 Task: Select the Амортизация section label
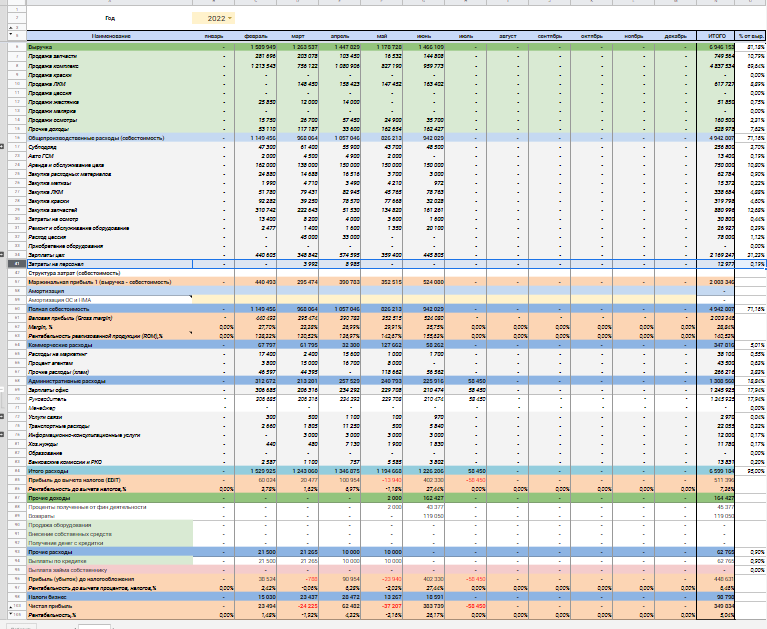pyautogui.click(x=110, y=291)
